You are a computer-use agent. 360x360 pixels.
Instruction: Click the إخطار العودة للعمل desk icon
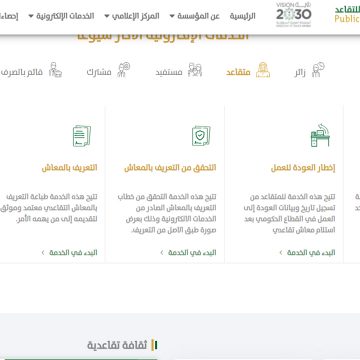[x=320, y=135]
